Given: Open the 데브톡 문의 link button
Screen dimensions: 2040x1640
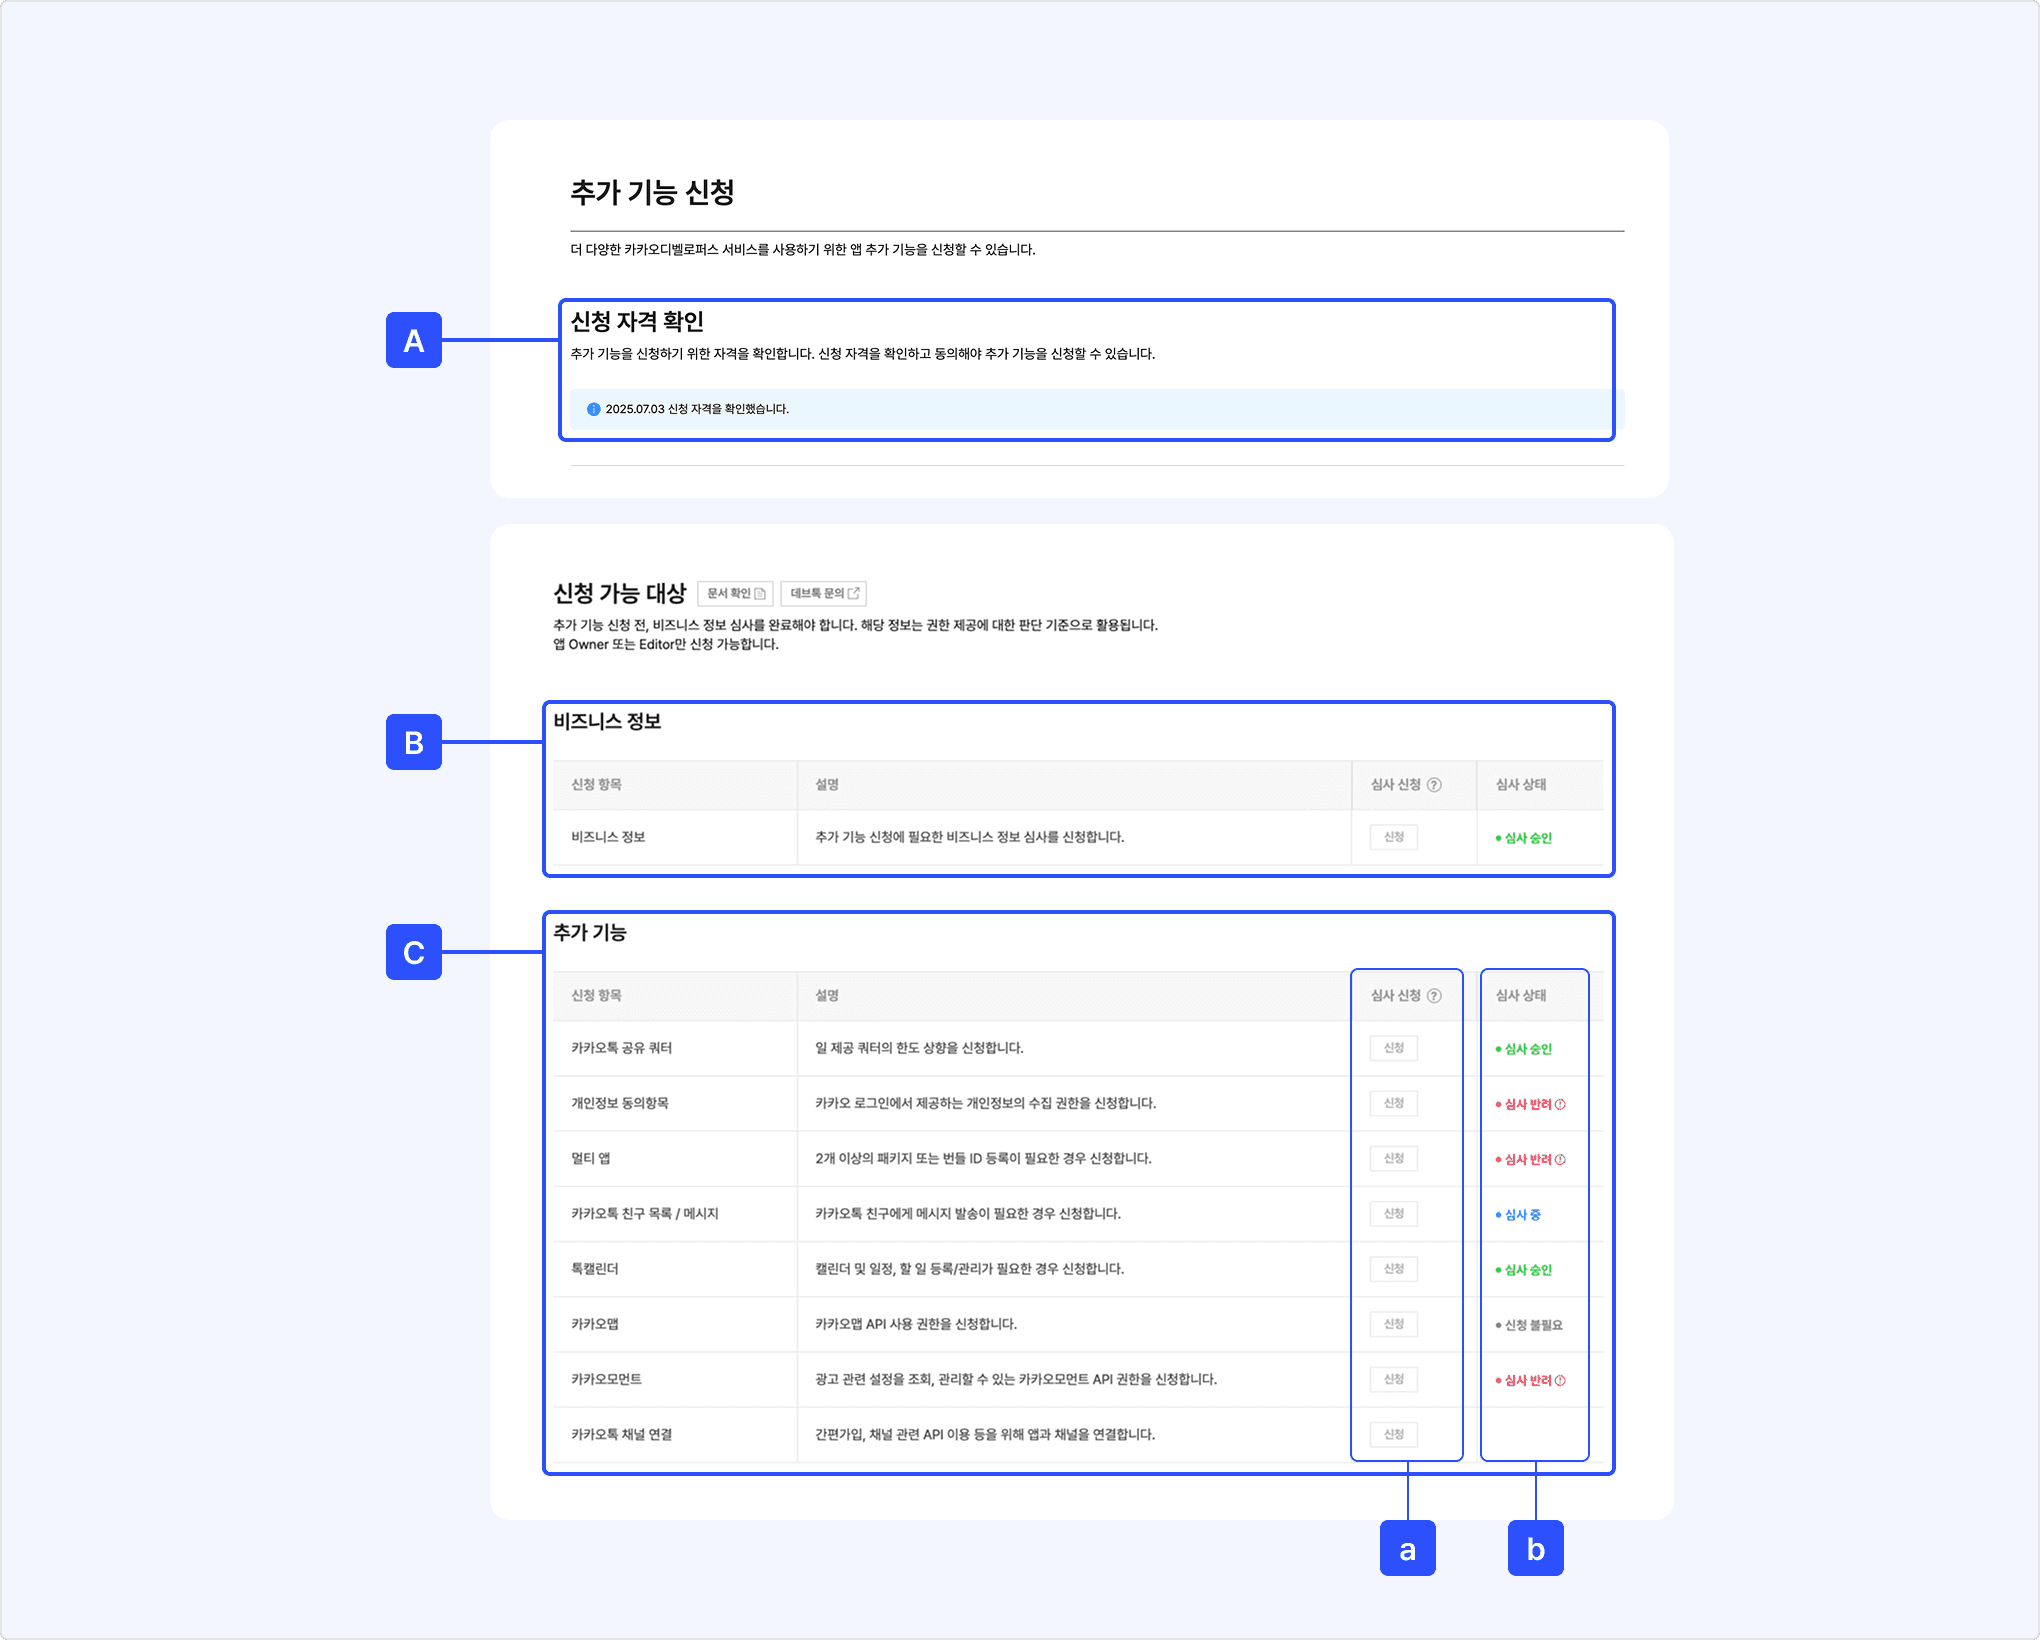Looking at the screenshot, I should (822, 594).
